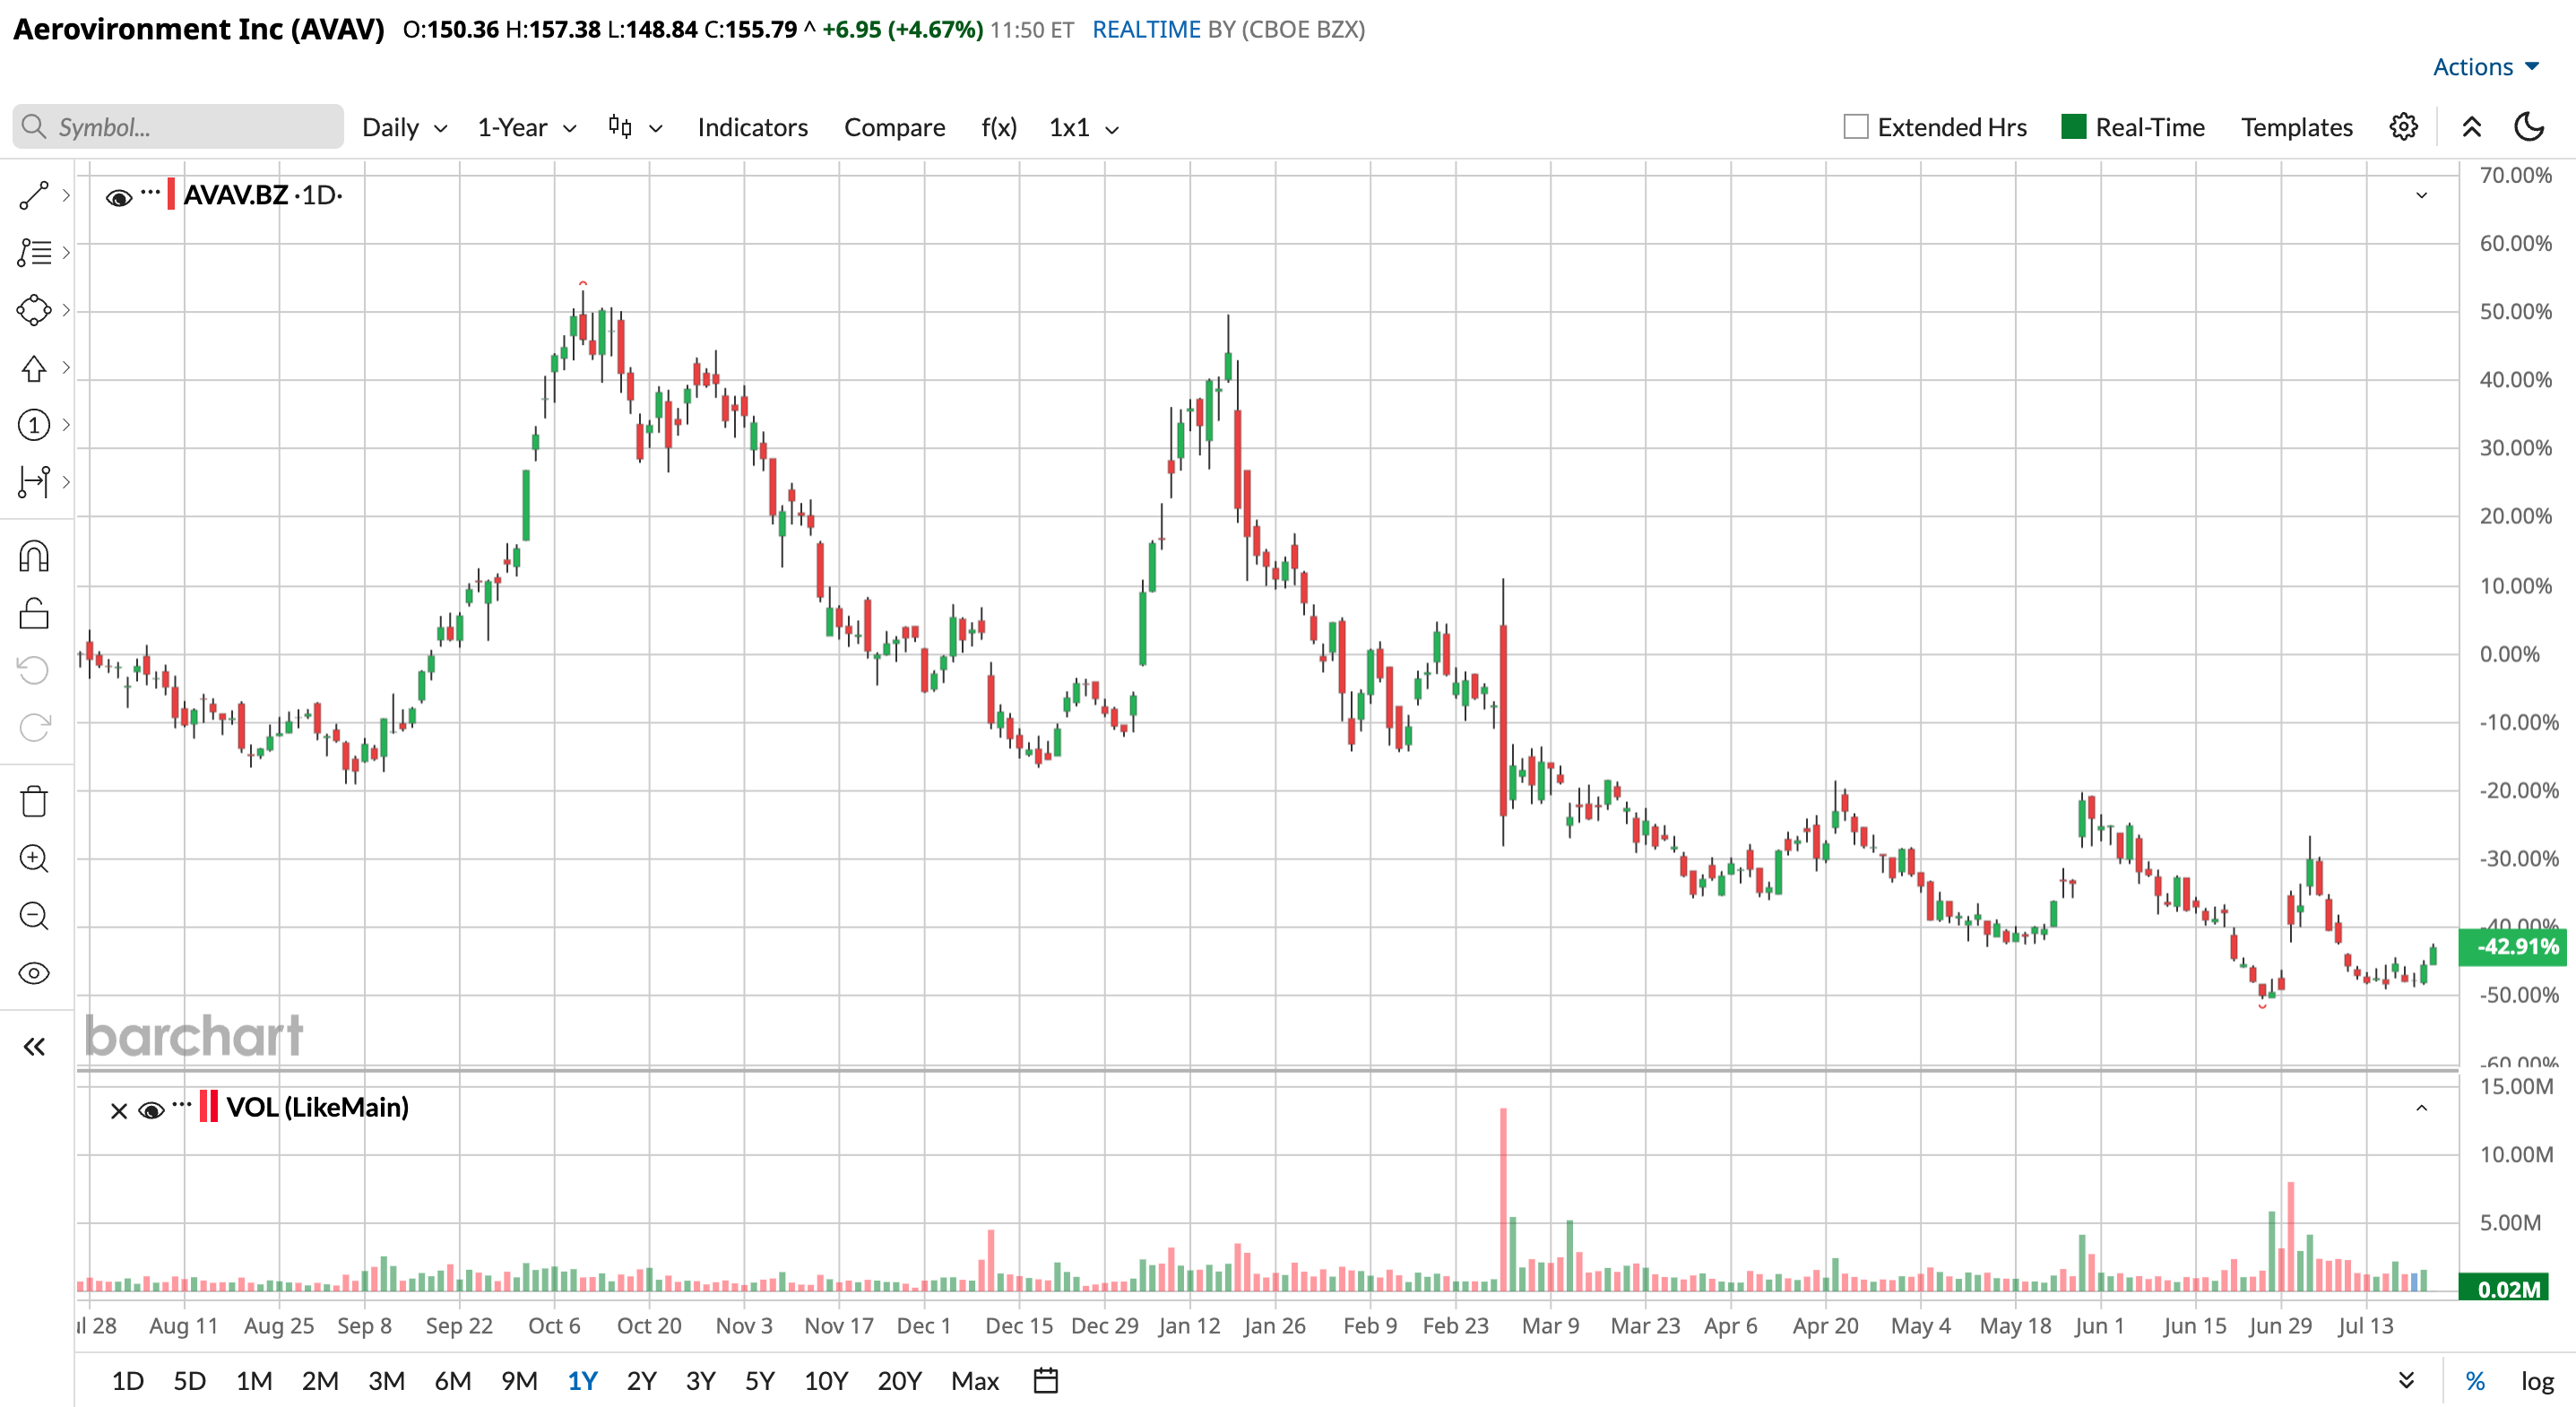Toggle log scale mode
Image resolution: width=2576 pixels, height=1407 pixels.
2537,1381
